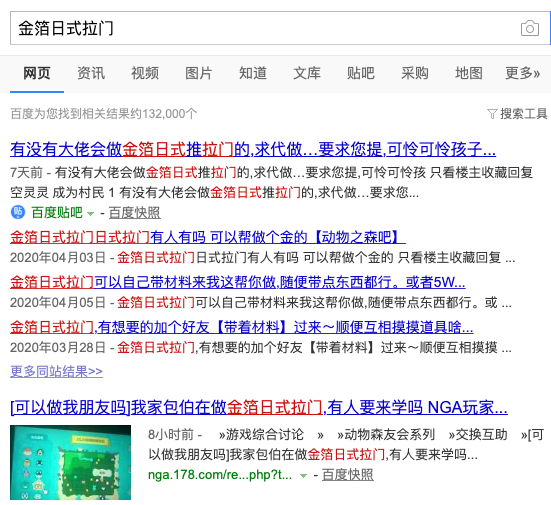Select the 贴吧 tab
The width and height of the screenshot is (551, 505).
[361, 73]
